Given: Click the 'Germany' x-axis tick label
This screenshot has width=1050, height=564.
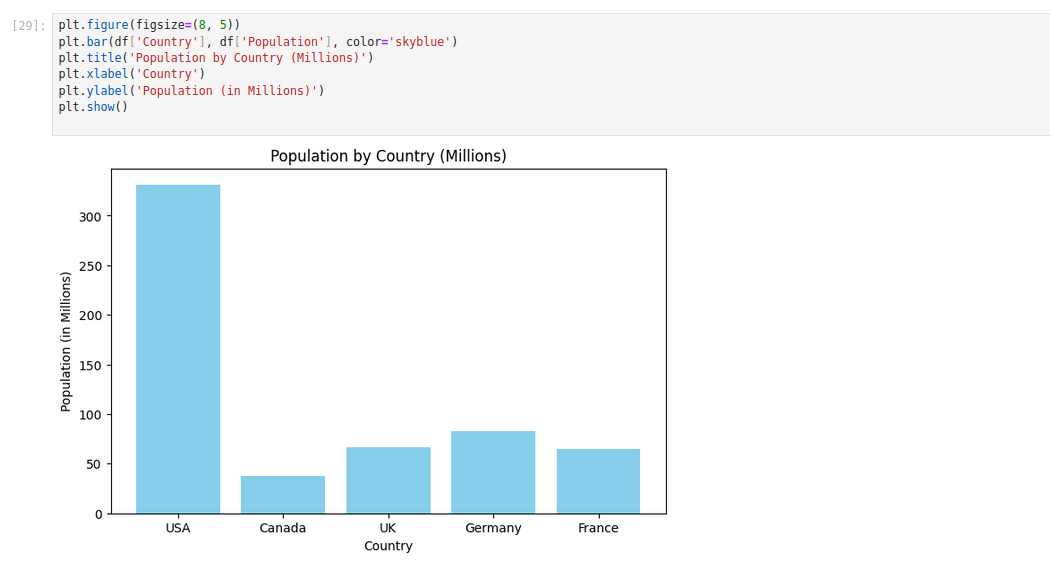Looking at the screenshot, I should pos(493,528).
